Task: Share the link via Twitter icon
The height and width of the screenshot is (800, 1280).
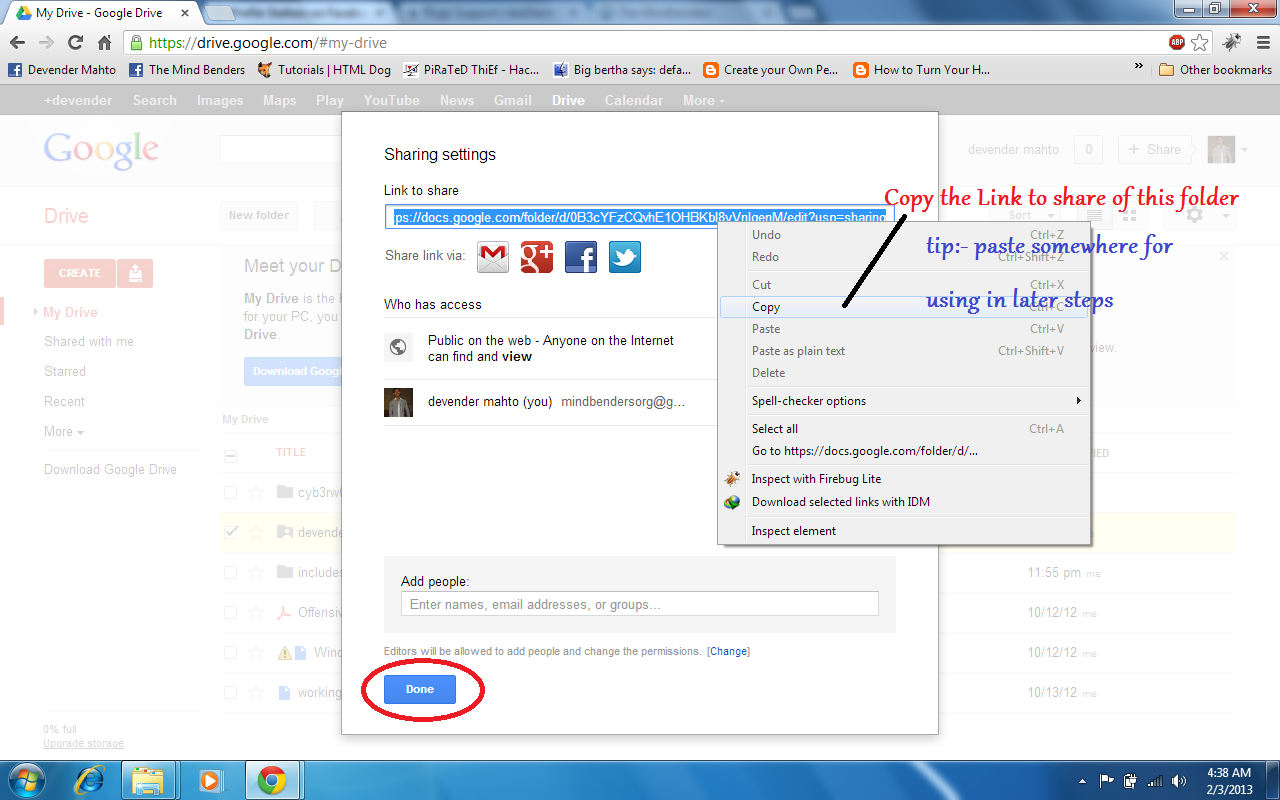Action: click(x=625, y=257)
